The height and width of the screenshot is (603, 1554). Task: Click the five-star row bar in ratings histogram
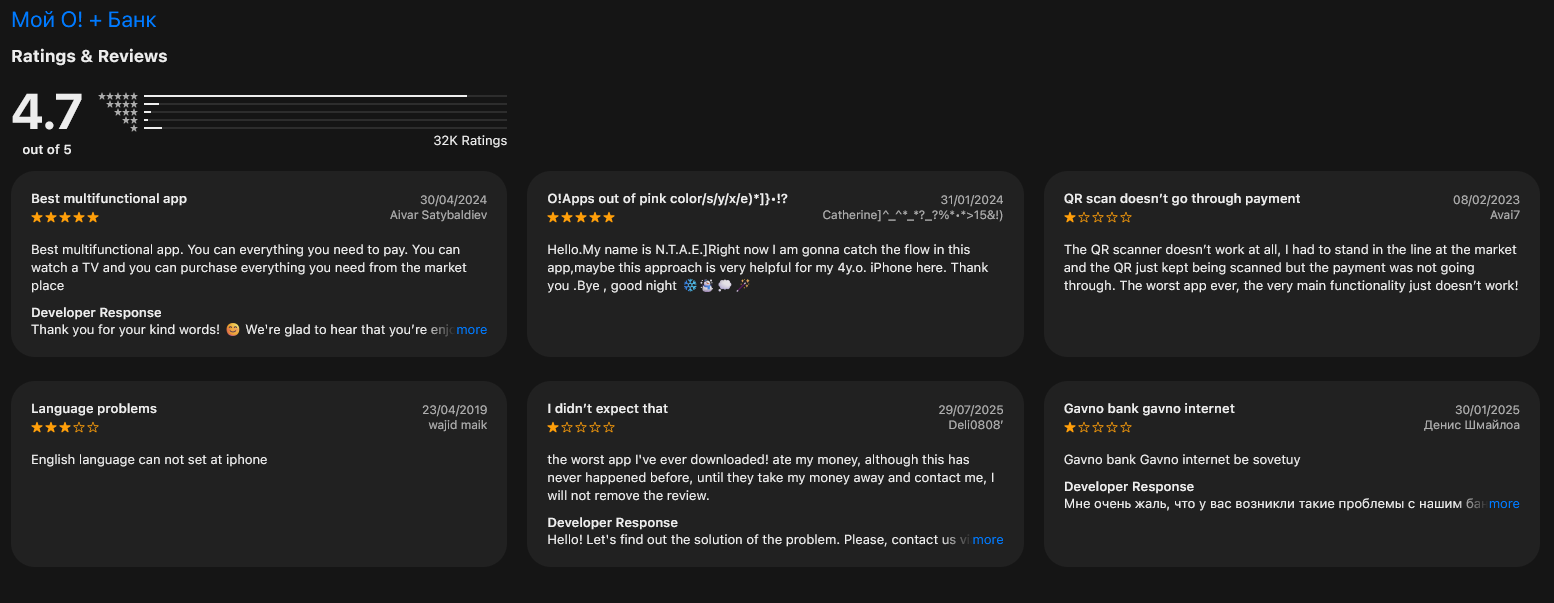point(325,96)
